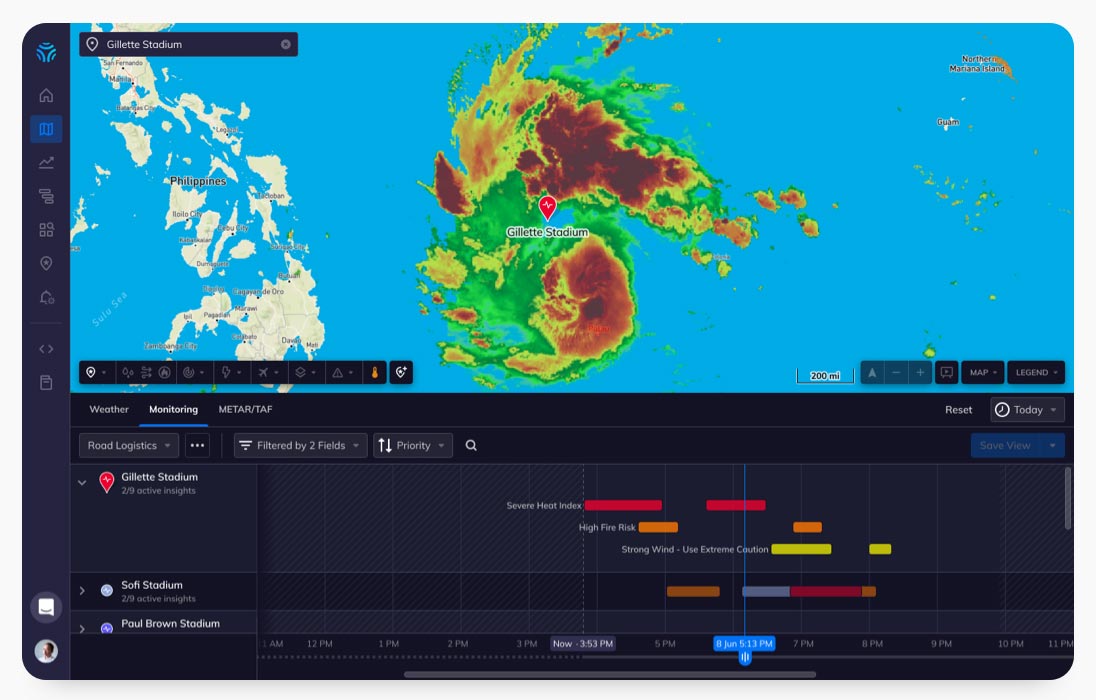Viewport: 1096px width, 700px height.
Task: Select the map view sidebar icon
Action: coord(46,129)
